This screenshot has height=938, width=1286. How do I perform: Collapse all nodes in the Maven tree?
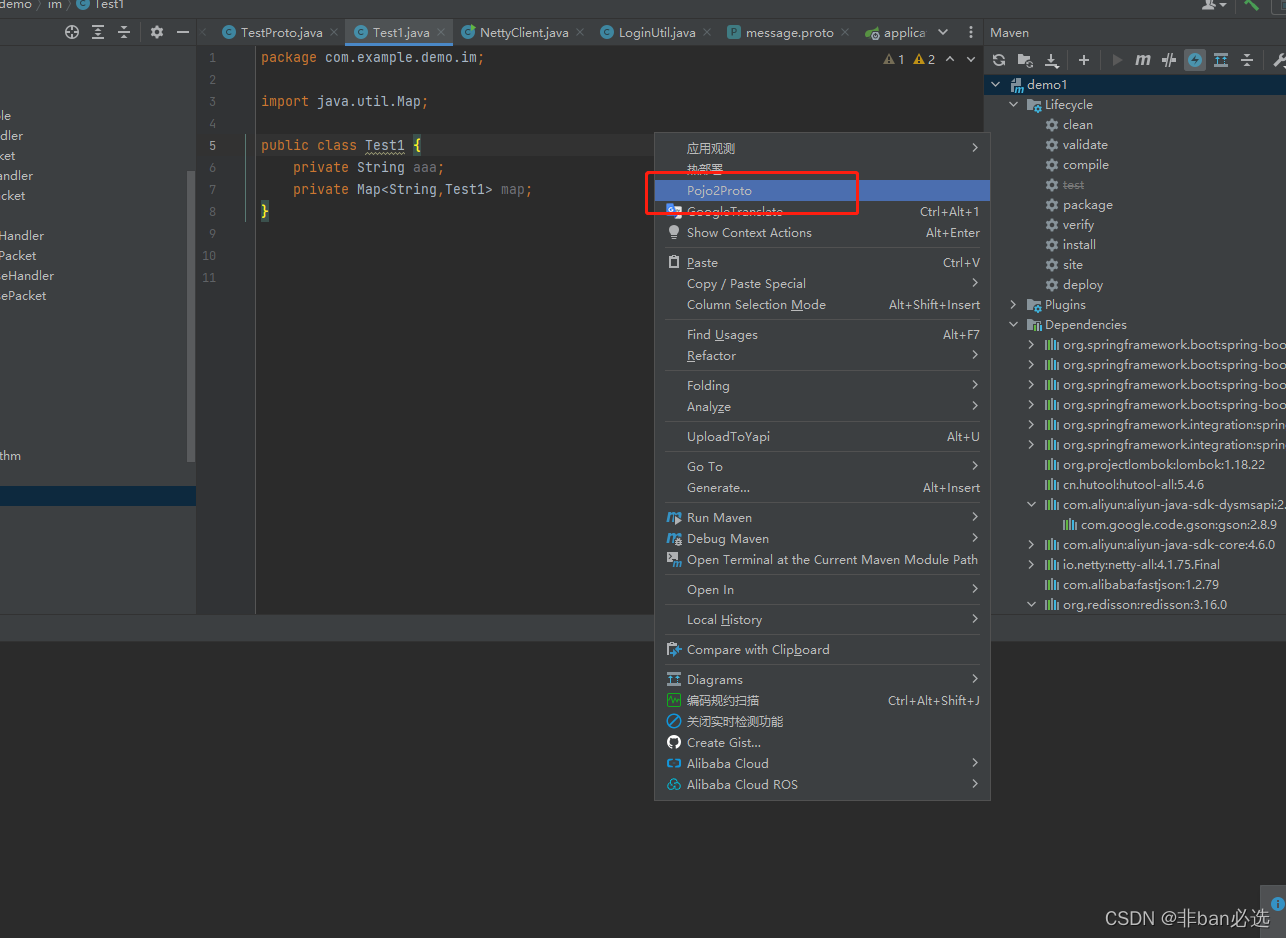click(x=1247, y=59)
